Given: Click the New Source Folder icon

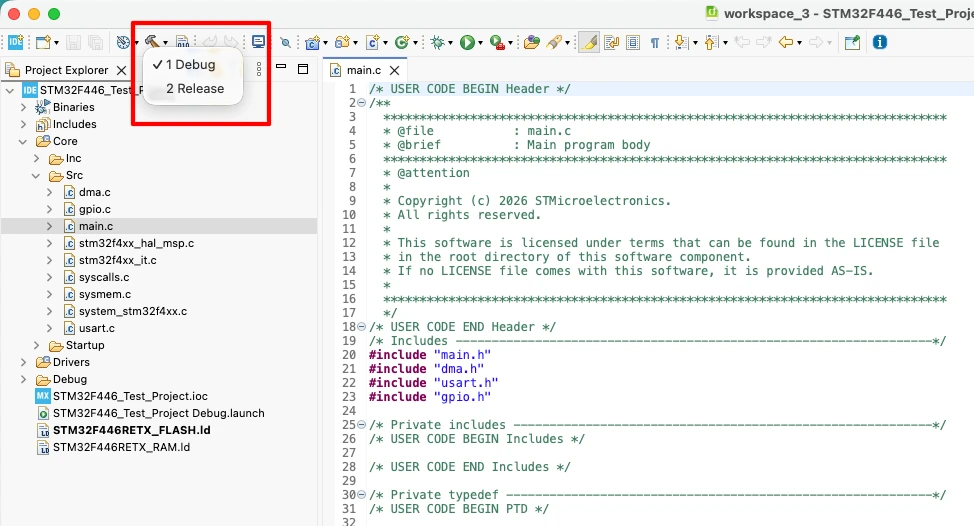Looking at the screenshot, I should pyautogui.click(x=342, y=42).
